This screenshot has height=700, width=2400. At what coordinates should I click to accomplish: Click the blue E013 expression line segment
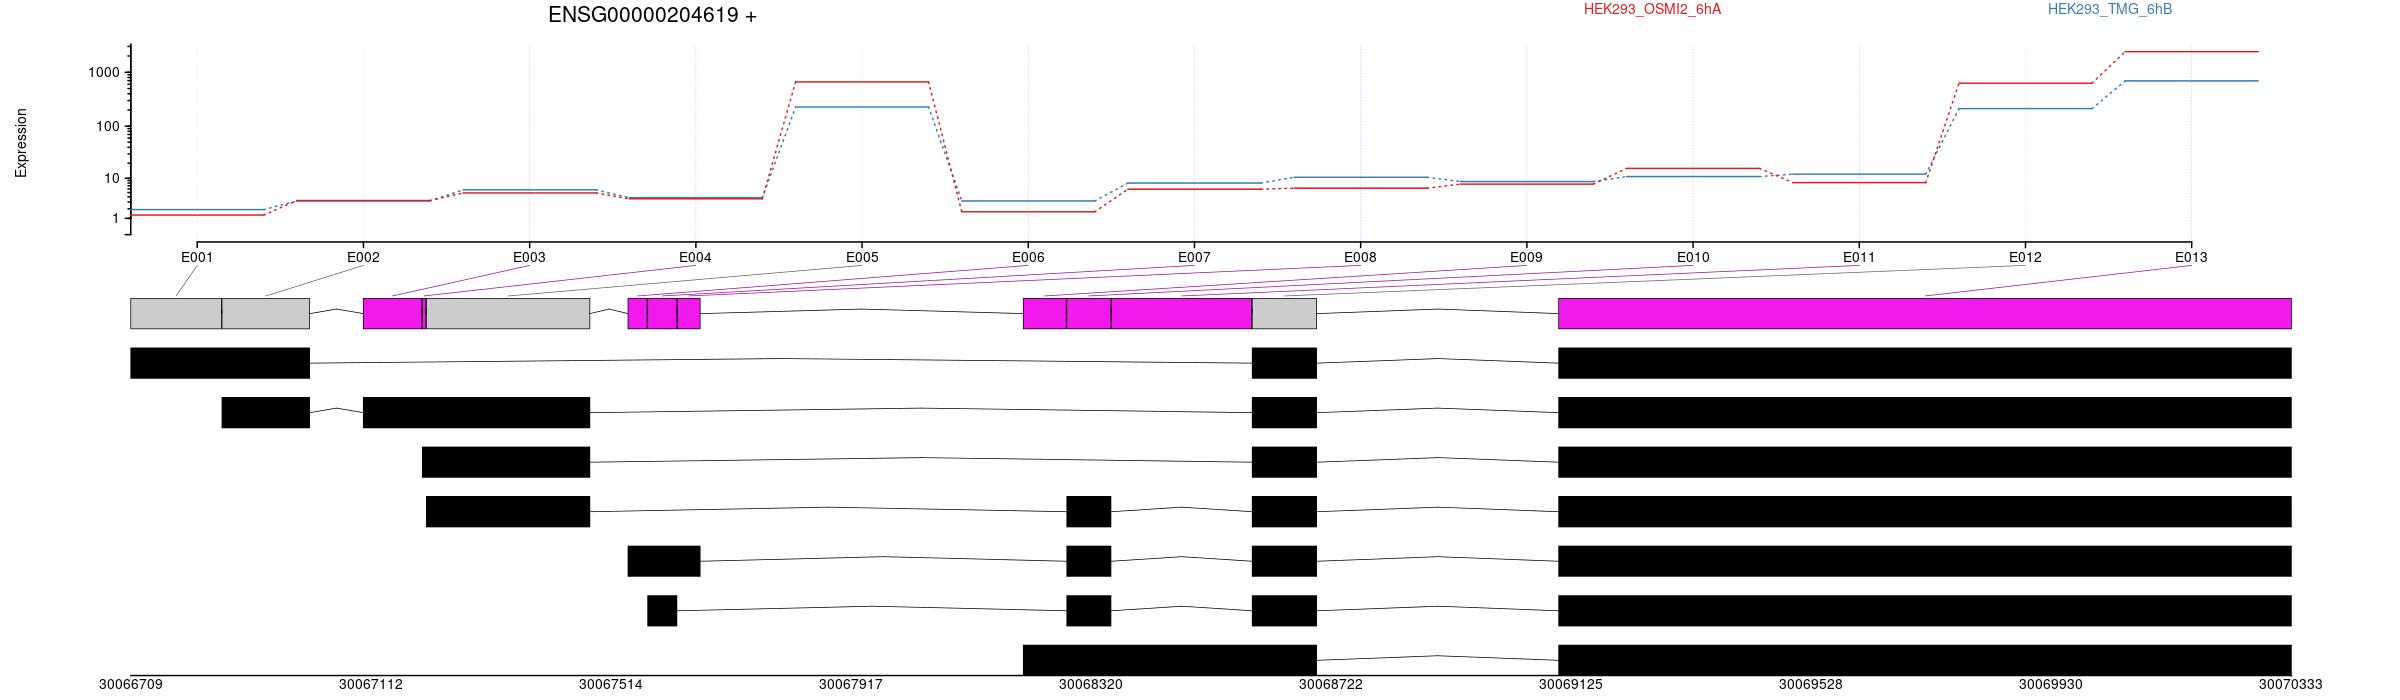tap(2191, 81)
